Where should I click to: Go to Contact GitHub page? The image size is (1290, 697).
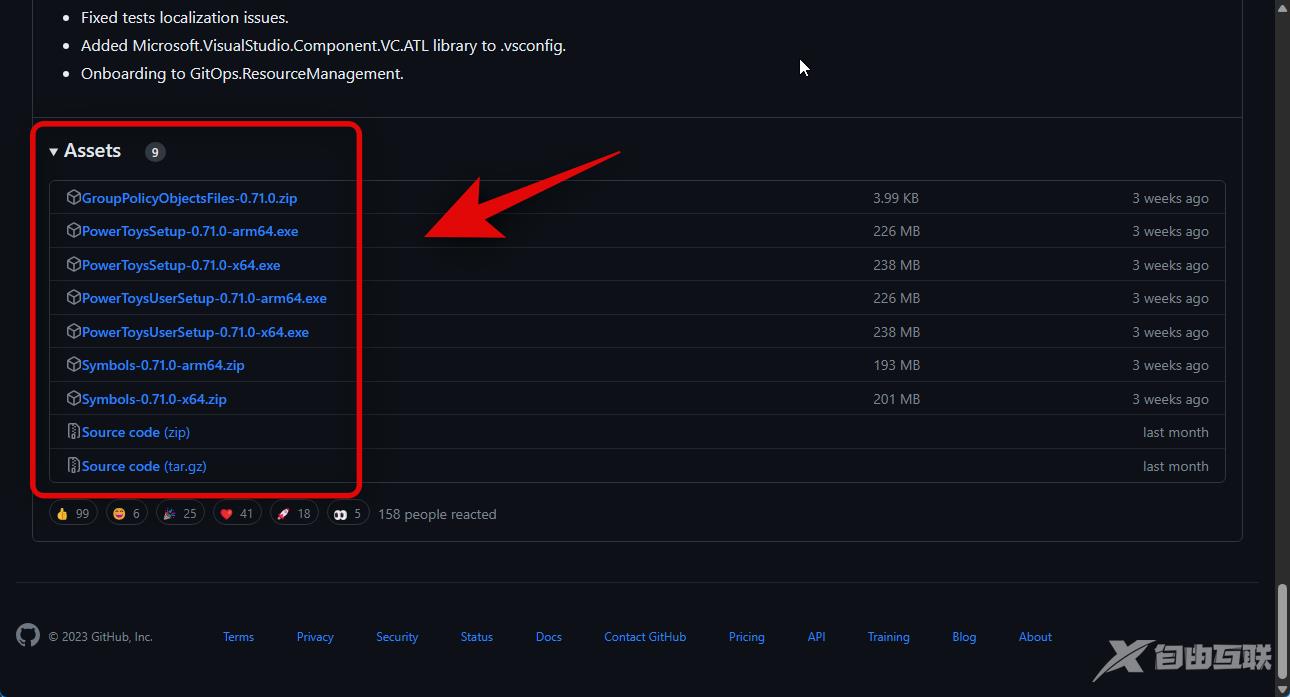coord(645,637)
